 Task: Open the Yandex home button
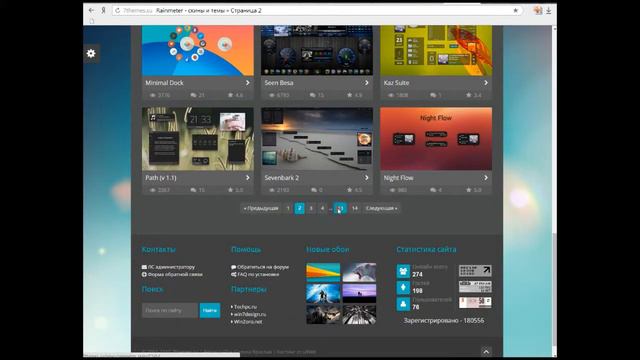104,10
